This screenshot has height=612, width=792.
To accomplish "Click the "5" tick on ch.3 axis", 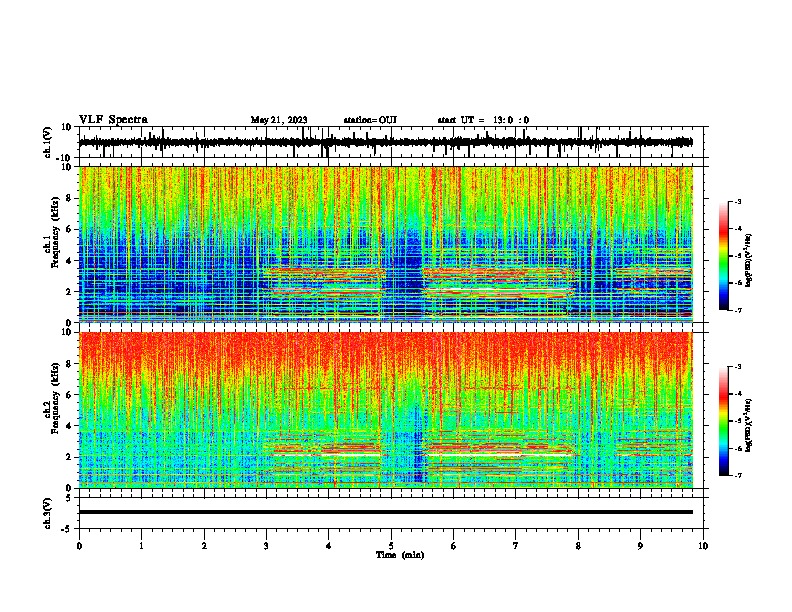I will point(70,497).
